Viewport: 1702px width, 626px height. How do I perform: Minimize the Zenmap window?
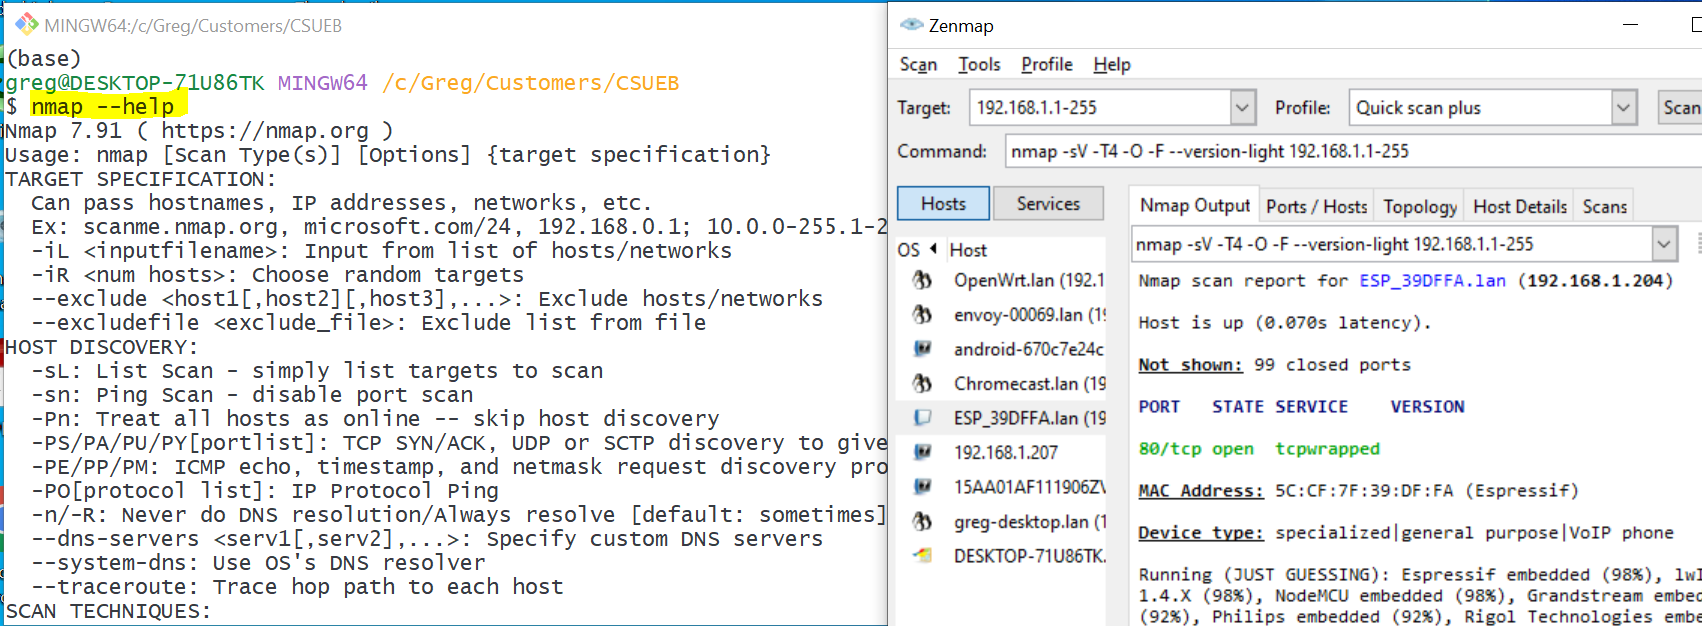[x=1632, y=25]
